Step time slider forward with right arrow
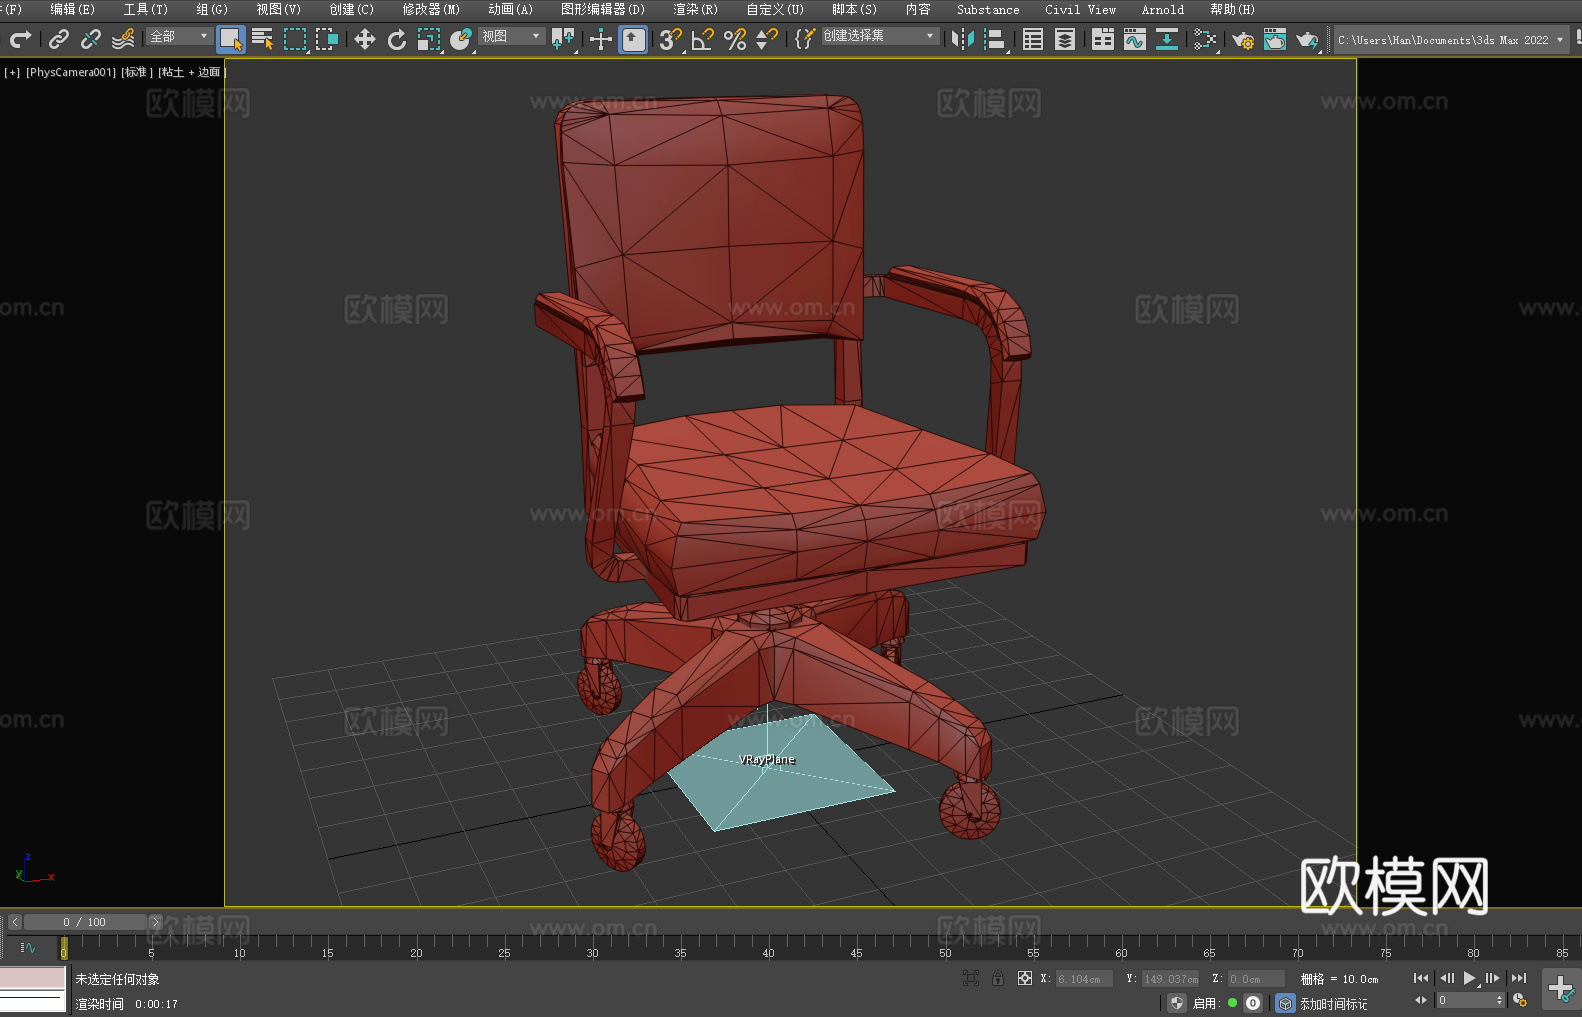 pyautogui.click(x=155, y=922)
